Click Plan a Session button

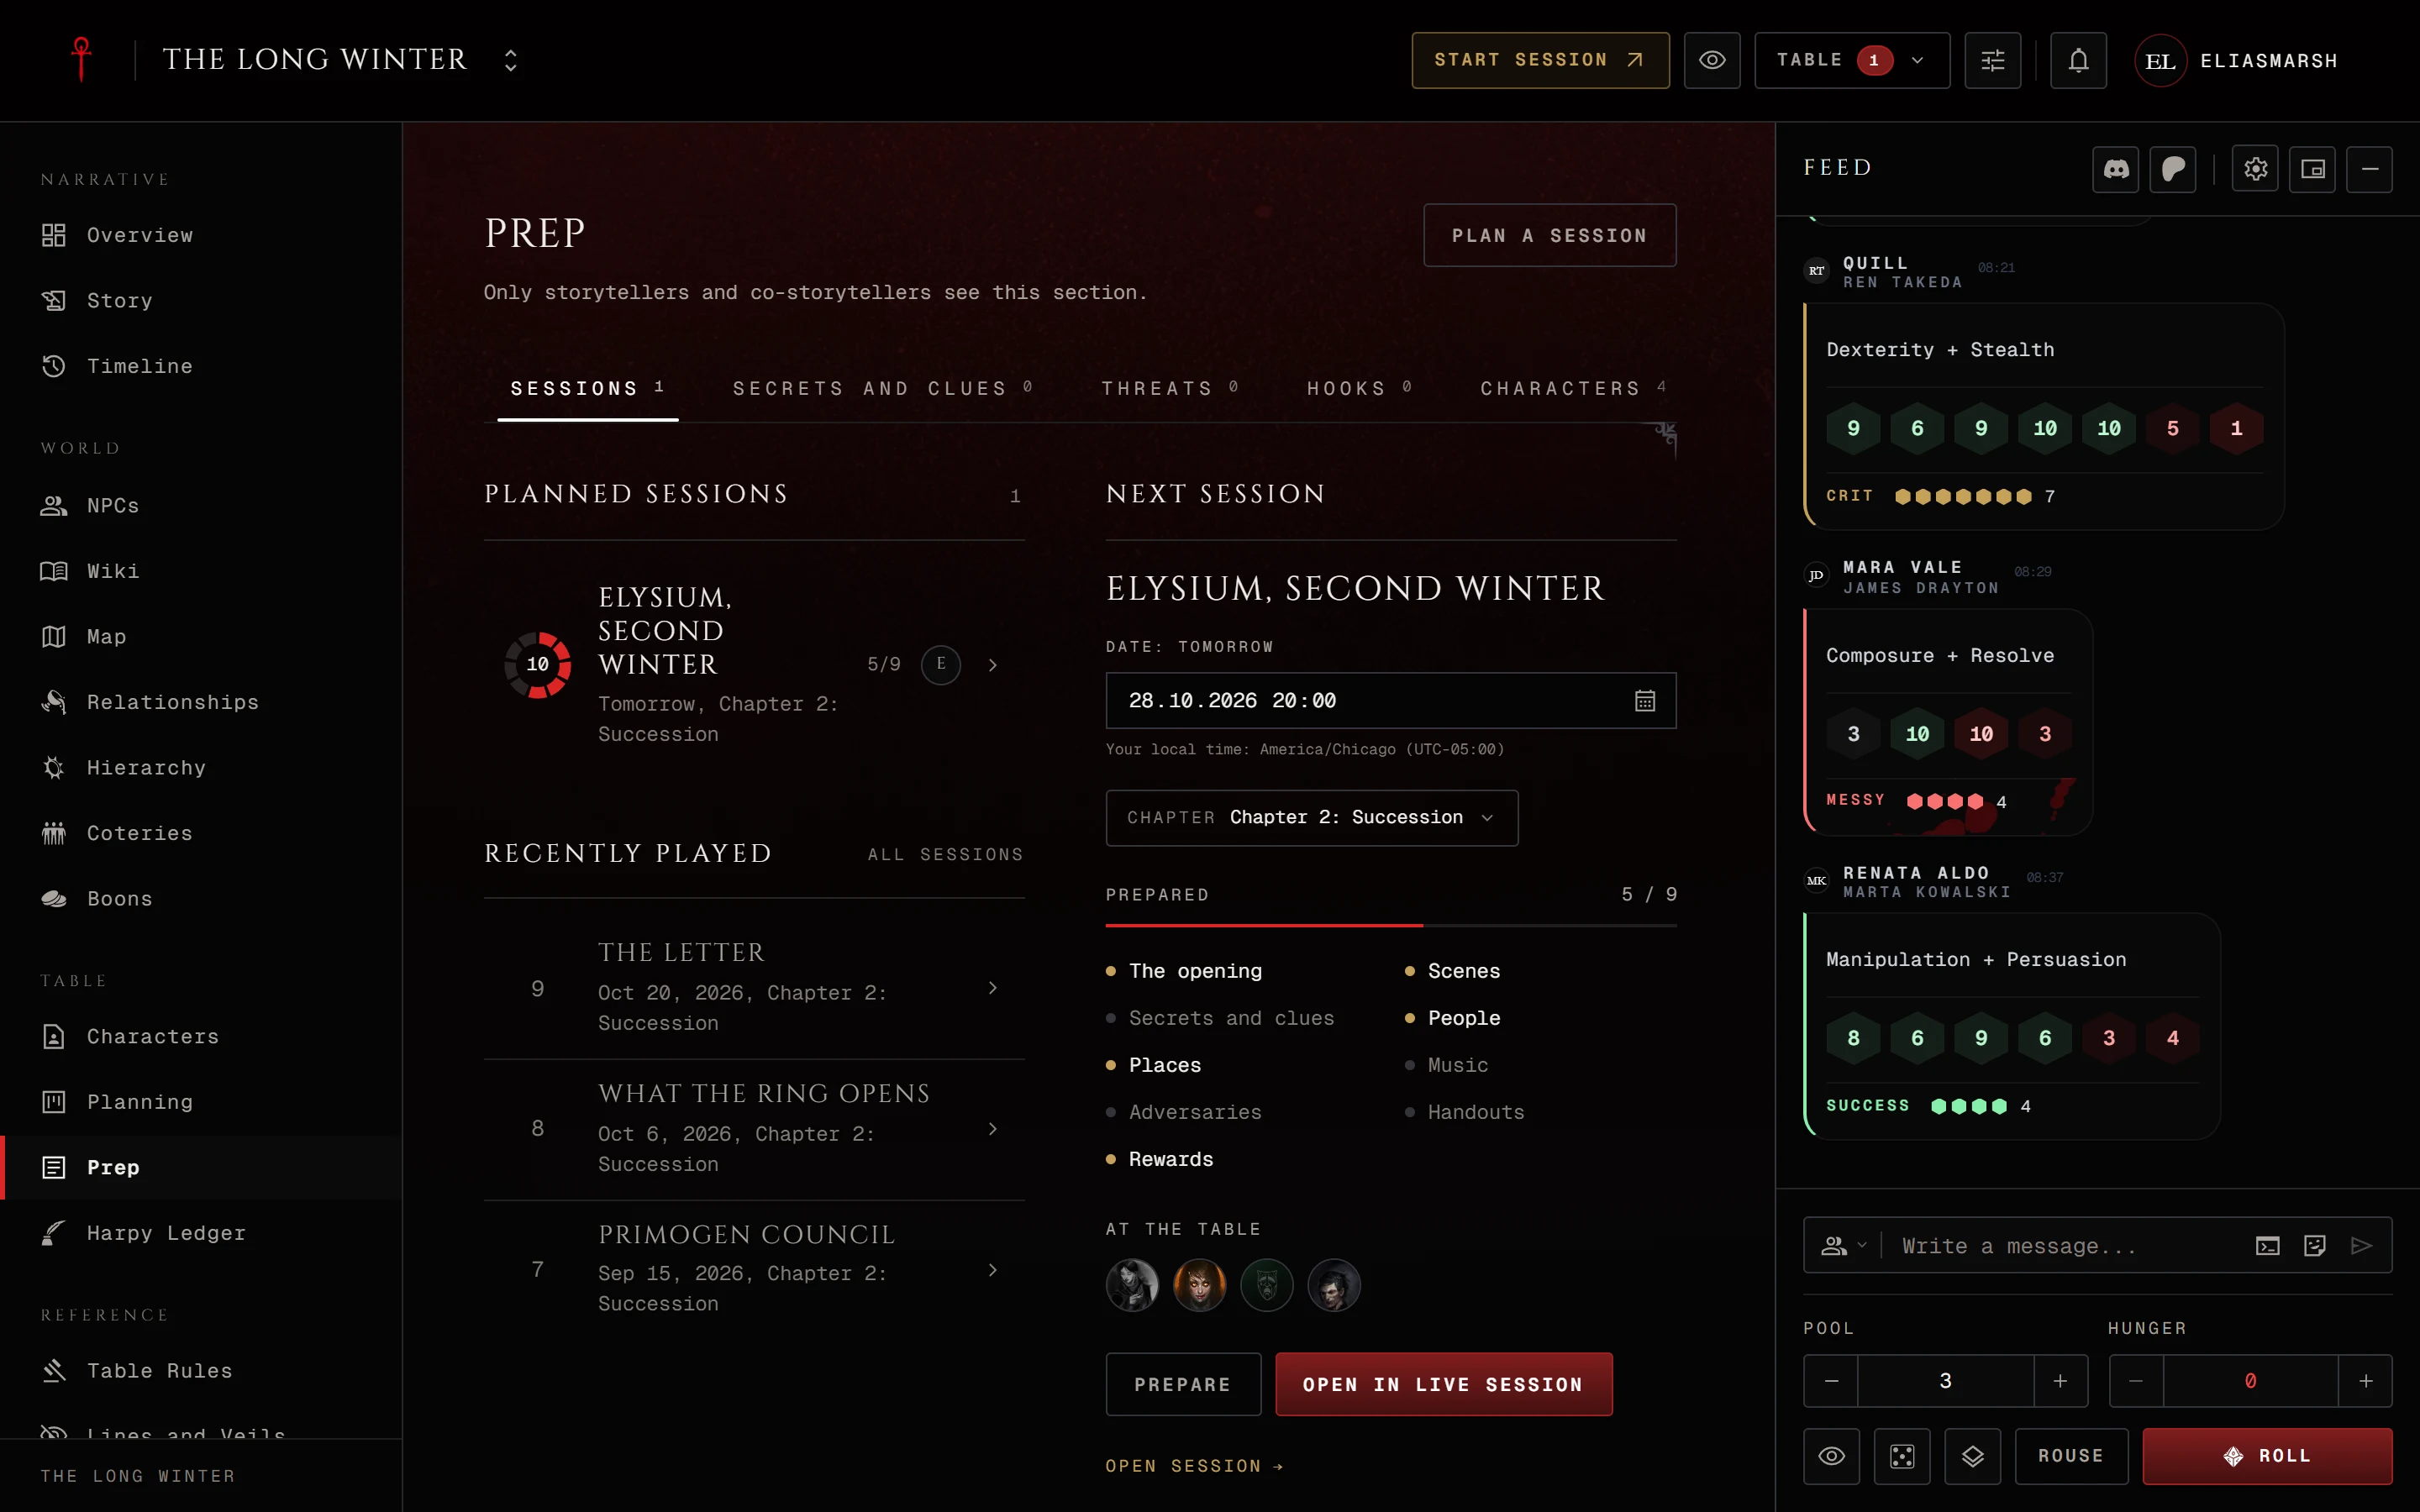tap(1549, 235)
